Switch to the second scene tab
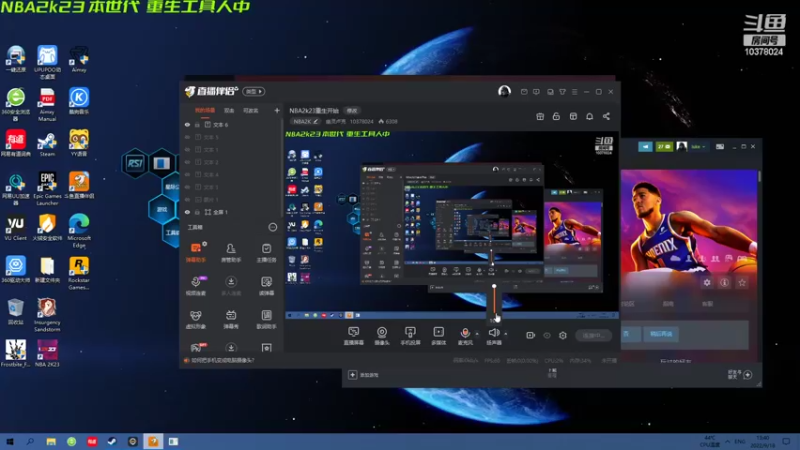Viewport: 800px width, 450px height. point(229,110)
